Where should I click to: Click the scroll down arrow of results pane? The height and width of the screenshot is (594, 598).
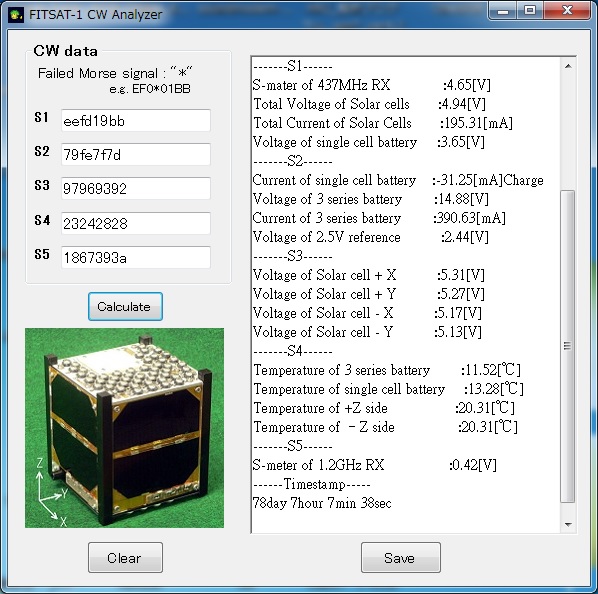pos(568,525)
